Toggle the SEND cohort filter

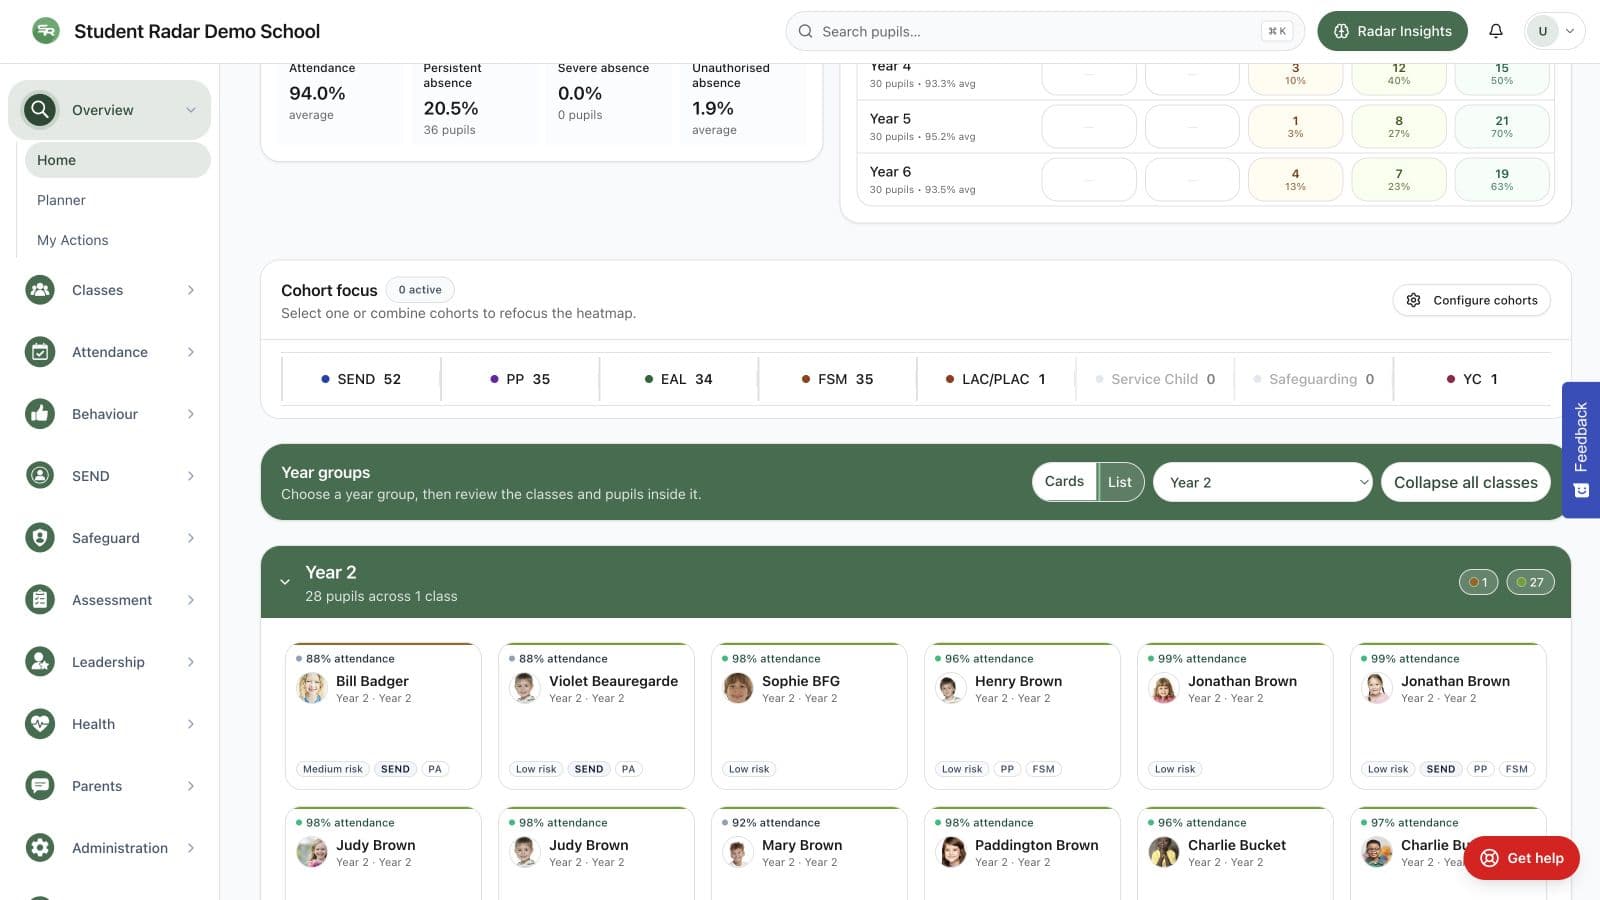click(361, 379)
